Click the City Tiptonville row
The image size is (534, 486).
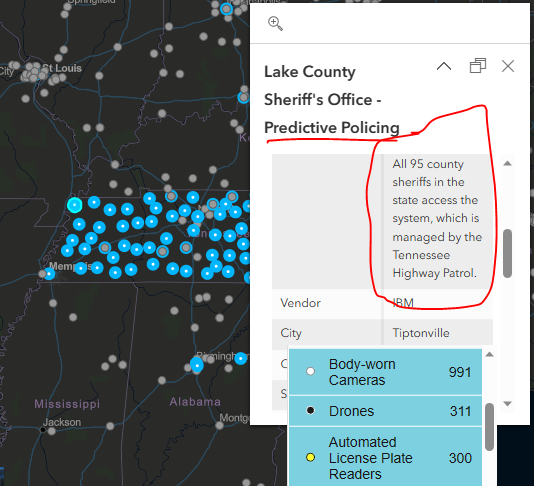tap(382, 333)
